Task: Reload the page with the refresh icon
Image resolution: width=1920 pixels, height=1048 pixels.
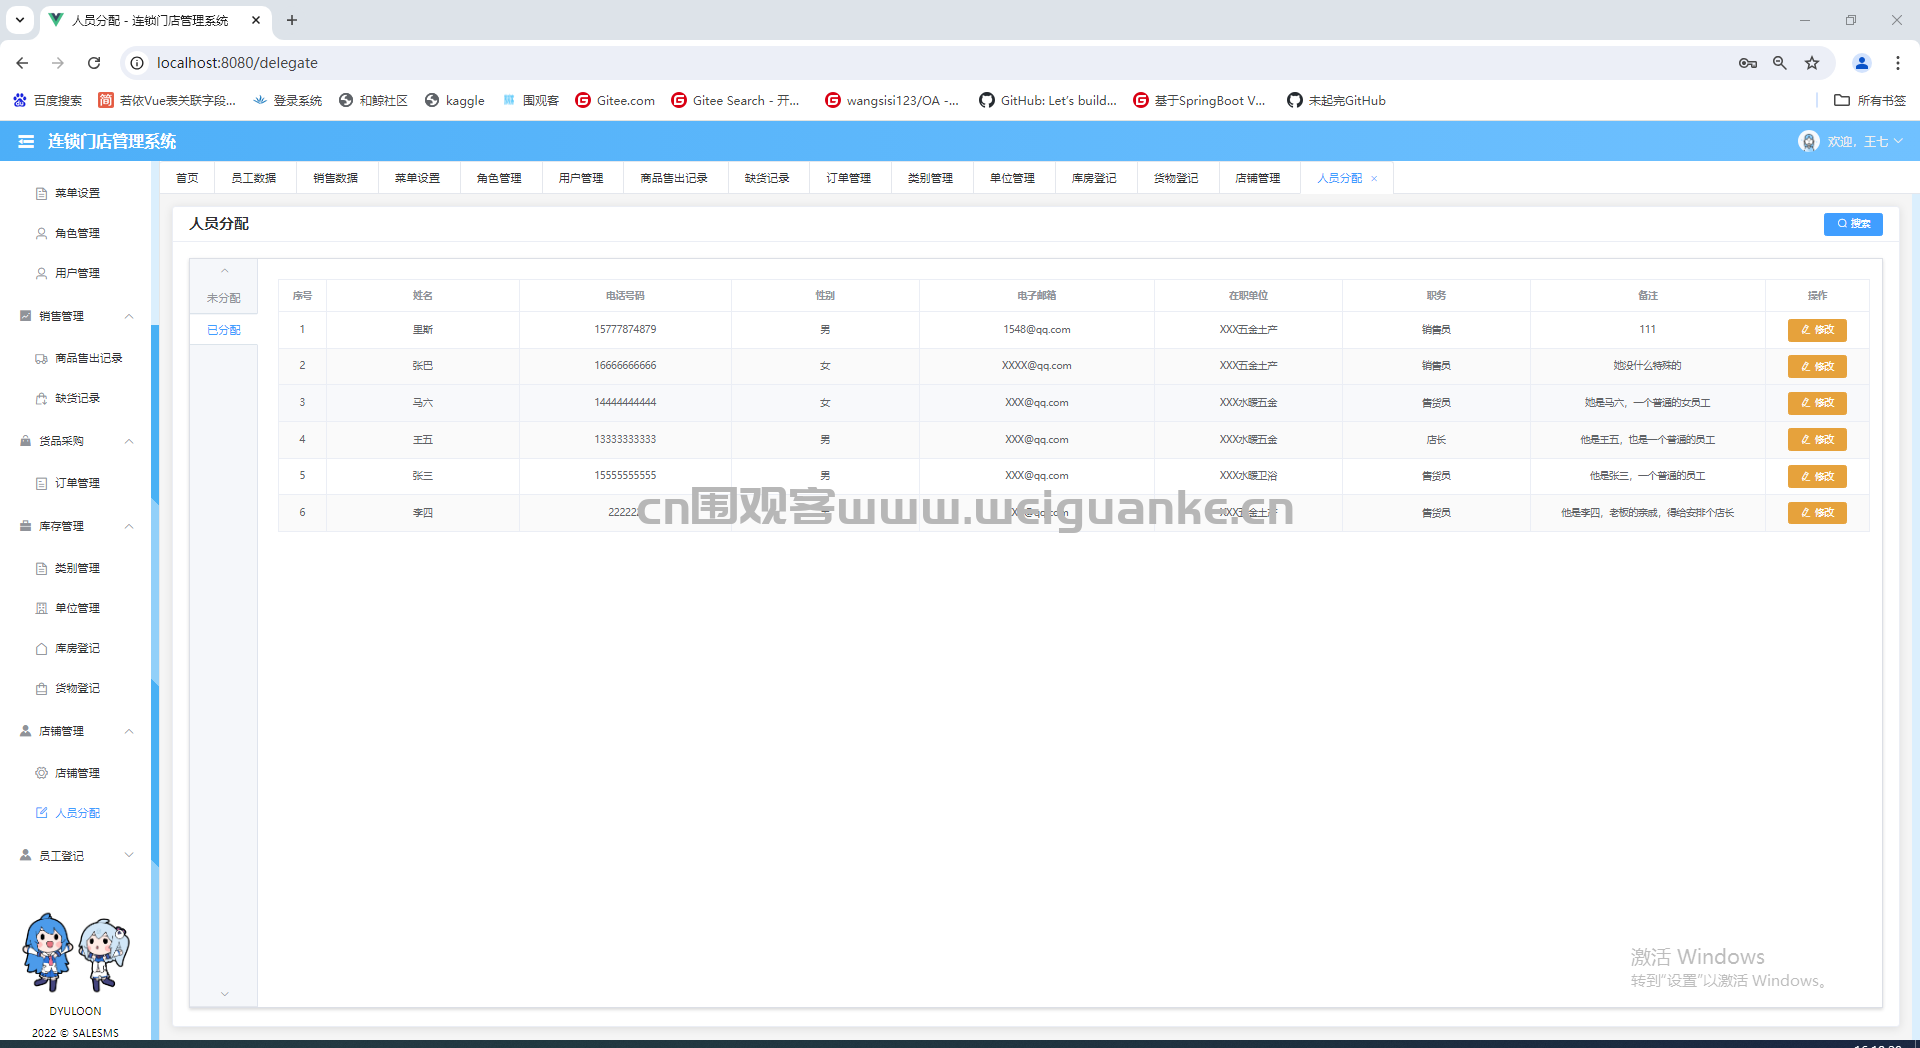Action: tap(94, 63)
